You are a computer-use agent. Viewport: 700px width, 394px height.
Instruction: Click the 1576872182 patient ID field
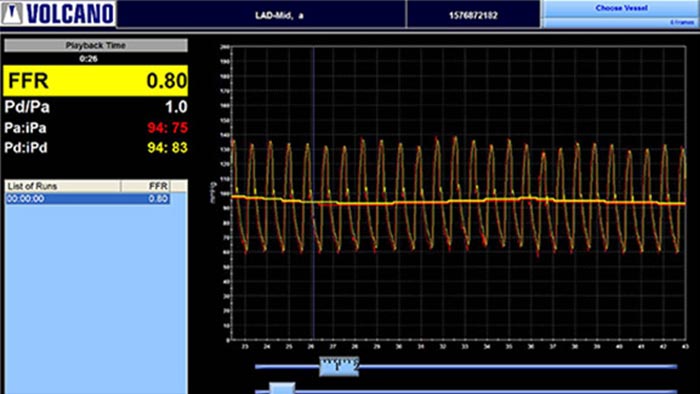coord(473,15)
